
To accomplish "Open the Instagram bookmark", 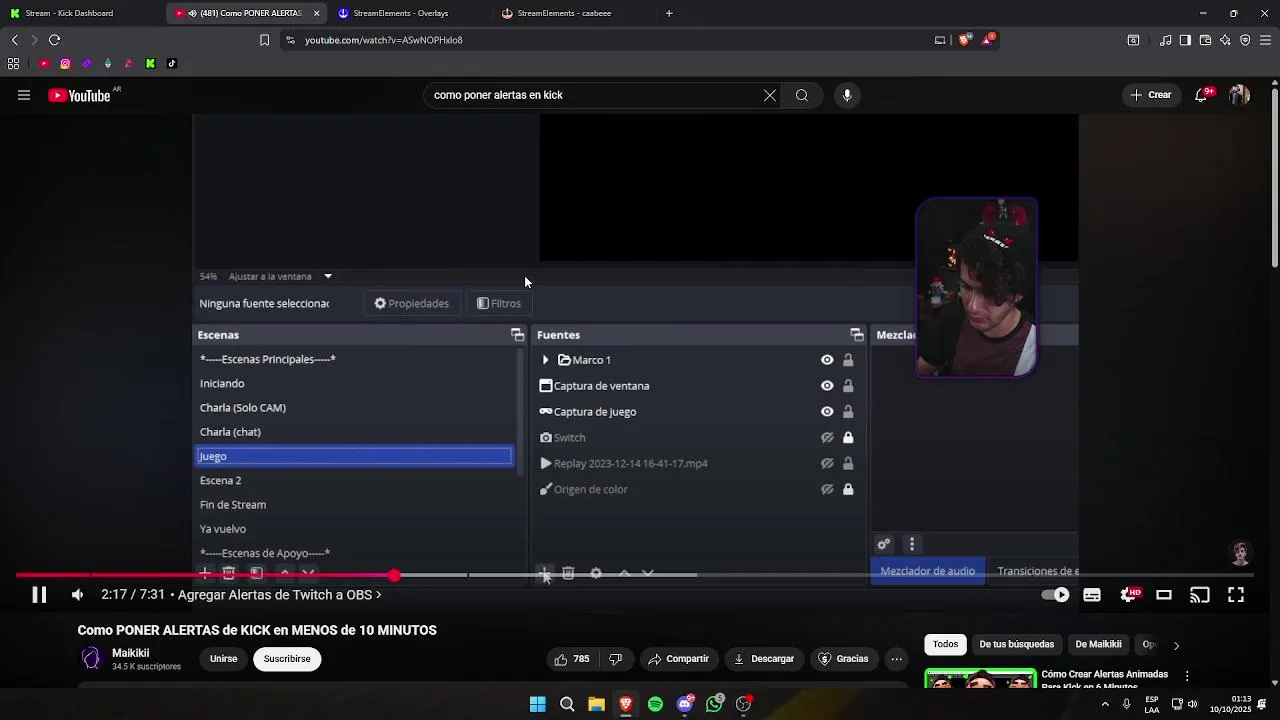I will [x=65, y=63].
